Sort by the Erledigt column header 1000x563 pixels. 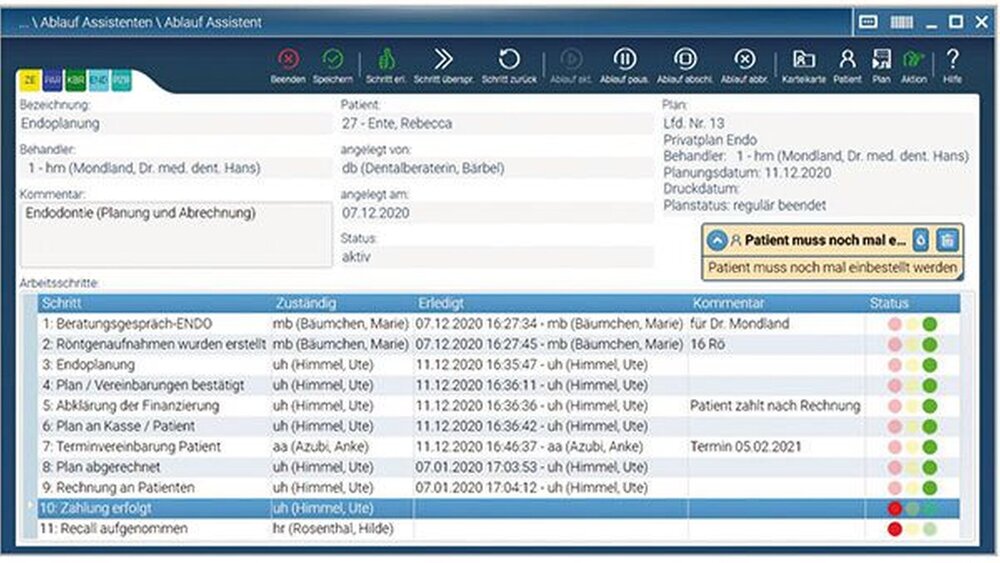441,302
